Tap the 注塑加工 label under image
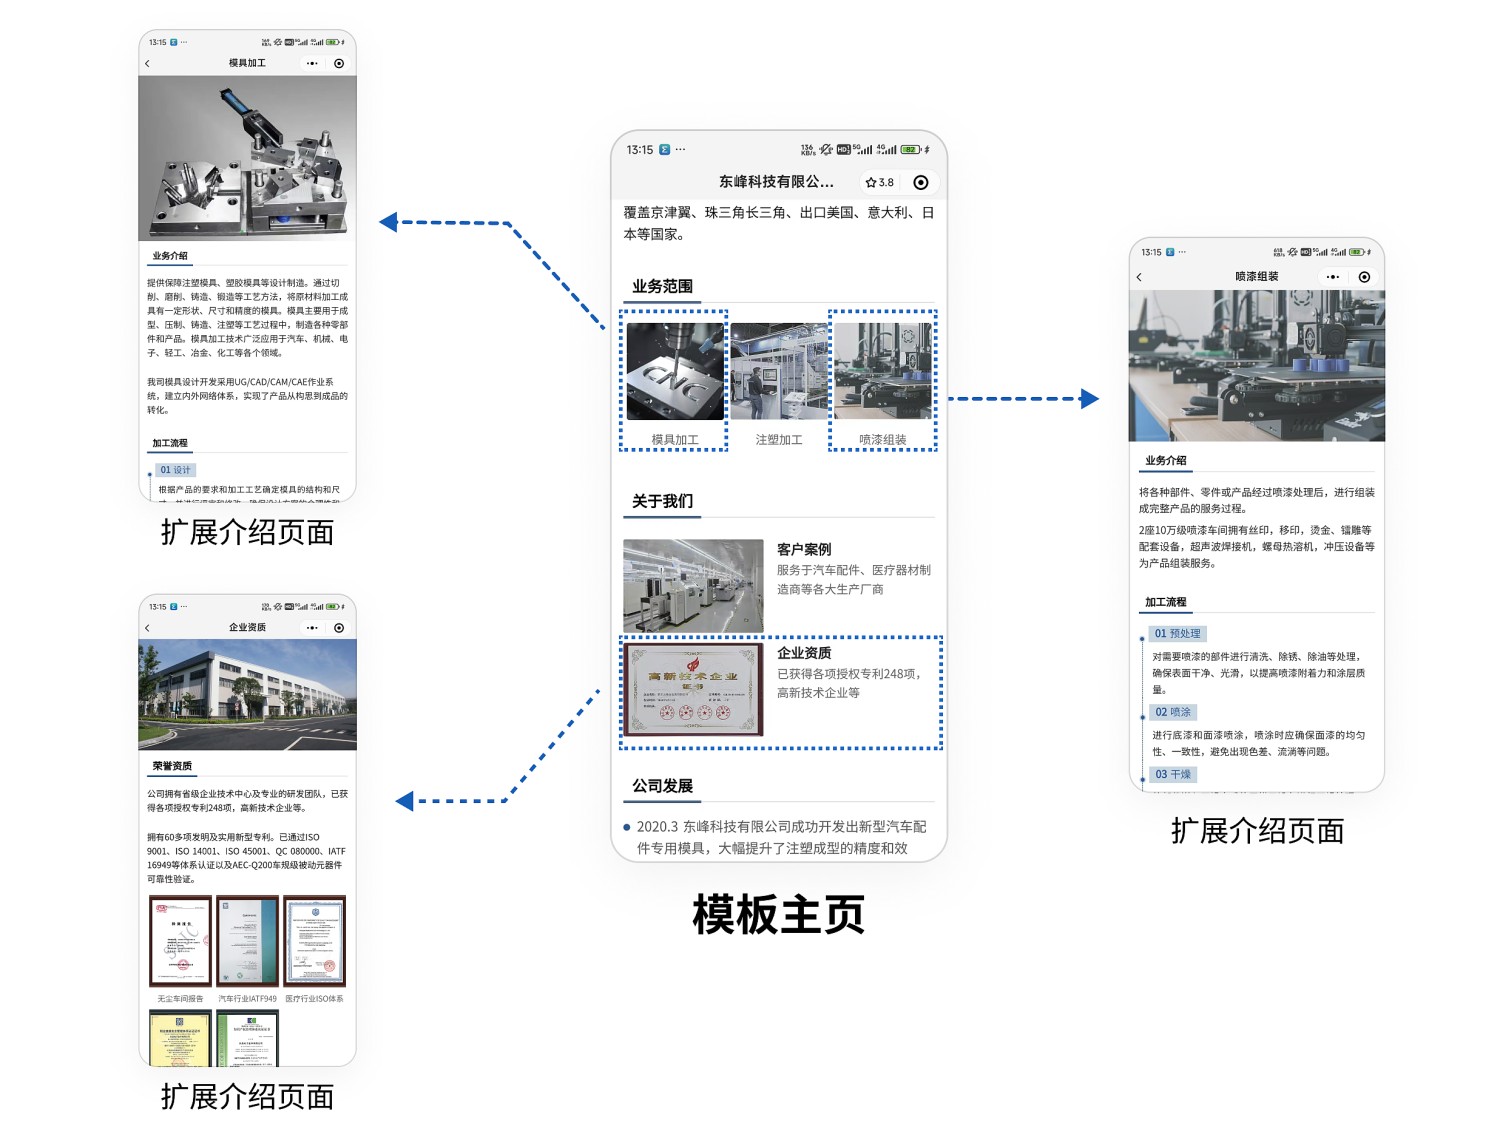Image resolution: width=1500 pixels, height=1129 pixels. tap(779, 439)
